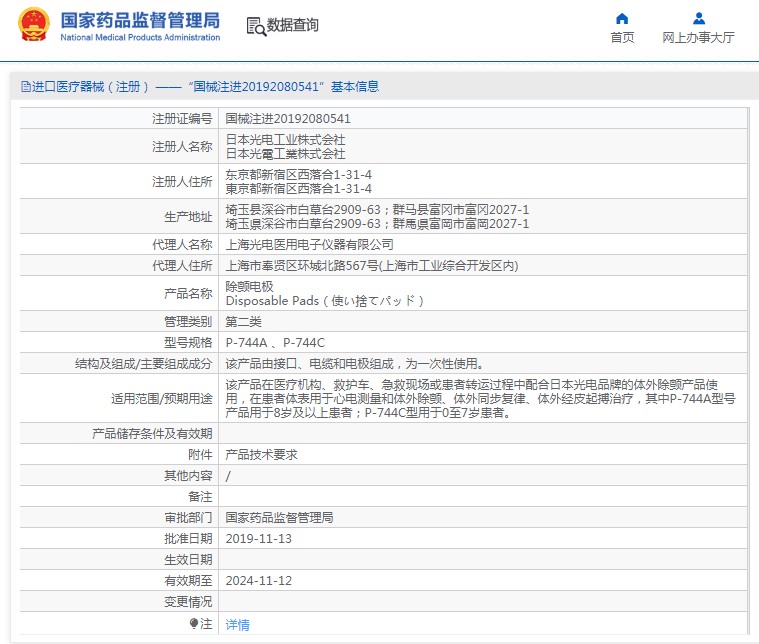
Task: Click the 产品名称 label
Action: (x=188, y=293)
